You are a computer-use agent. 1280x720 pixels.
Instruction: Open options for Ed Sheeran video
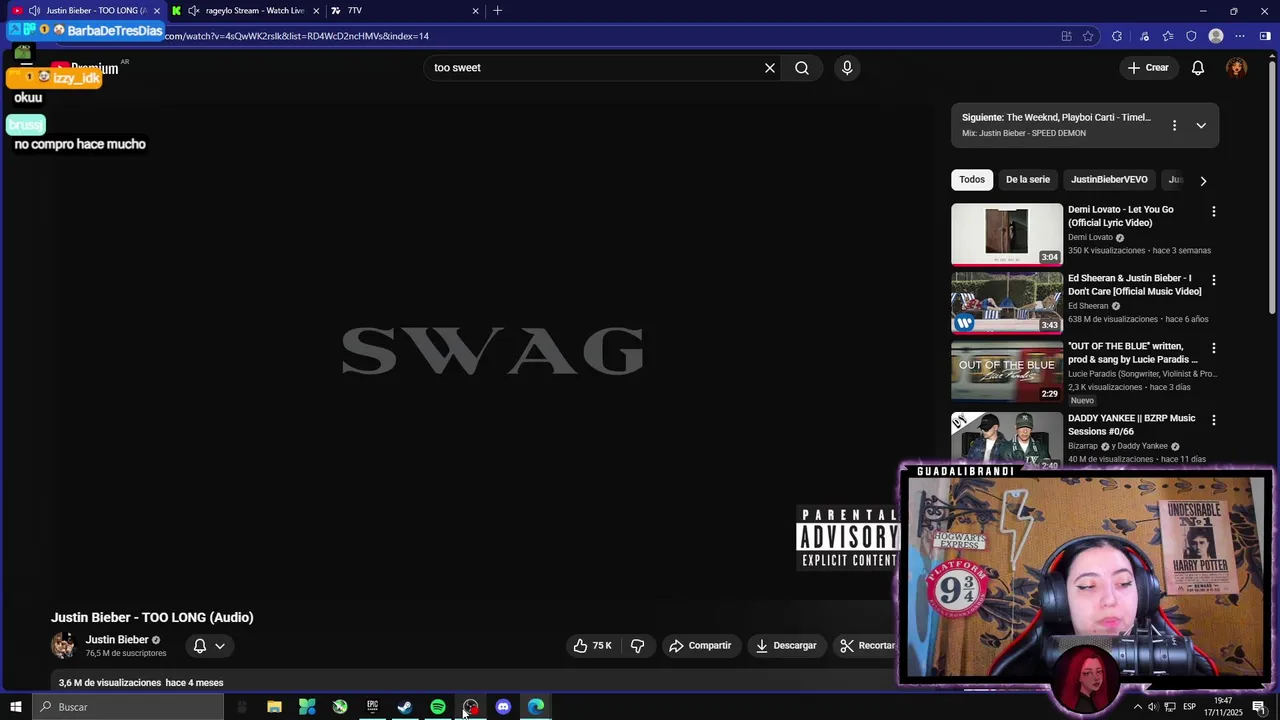pyautogui.click(x=1214, y=280)
